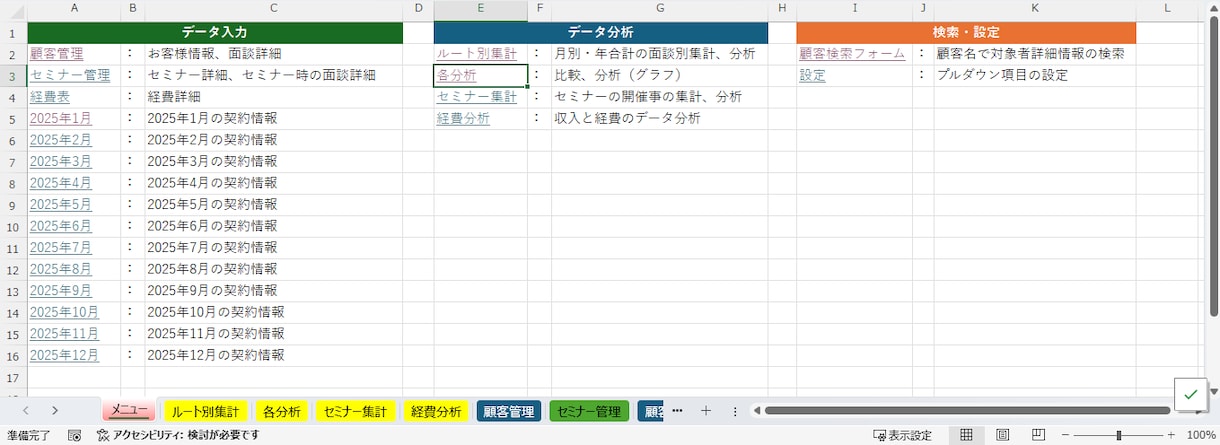Switch to the 顧客管理 sheet tab
Image resolution: width=1220 pixels, height=445 pixels.
point(508,411)
